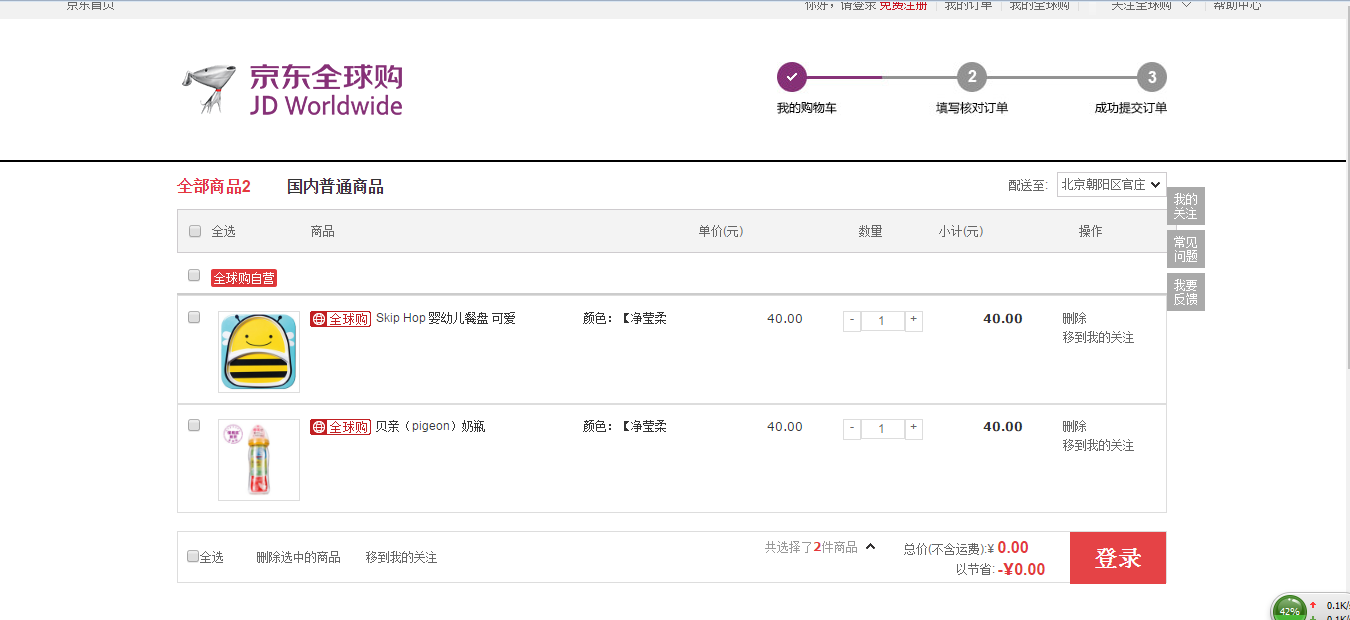
Task: Click the quantity field for 贝亲 奶瓶
Action: pos(882,429)
